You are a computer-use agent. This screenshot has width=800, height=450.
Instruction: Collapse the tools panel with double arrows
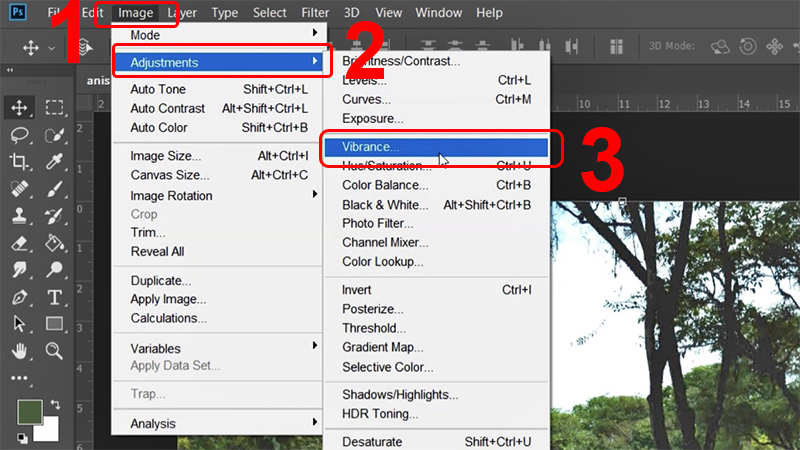(x=10, y=71)
